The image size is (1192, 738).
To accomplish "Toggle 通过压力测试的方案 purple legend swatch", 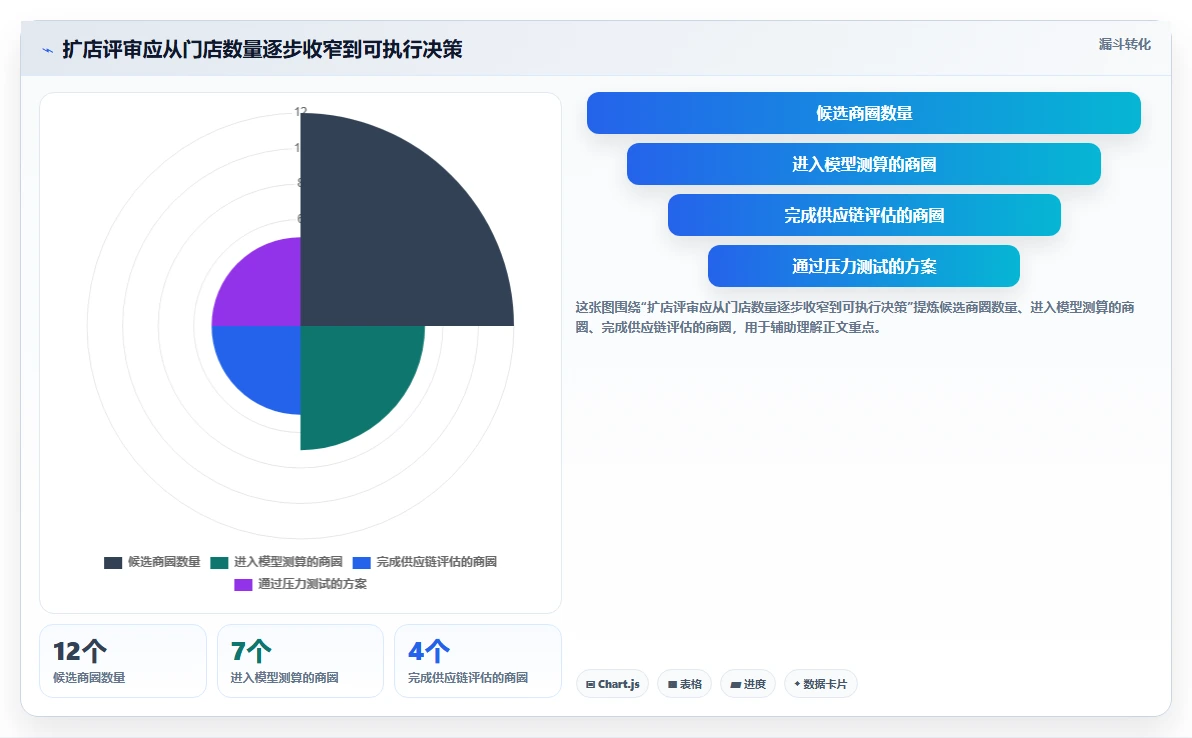I will pos(243,584).
